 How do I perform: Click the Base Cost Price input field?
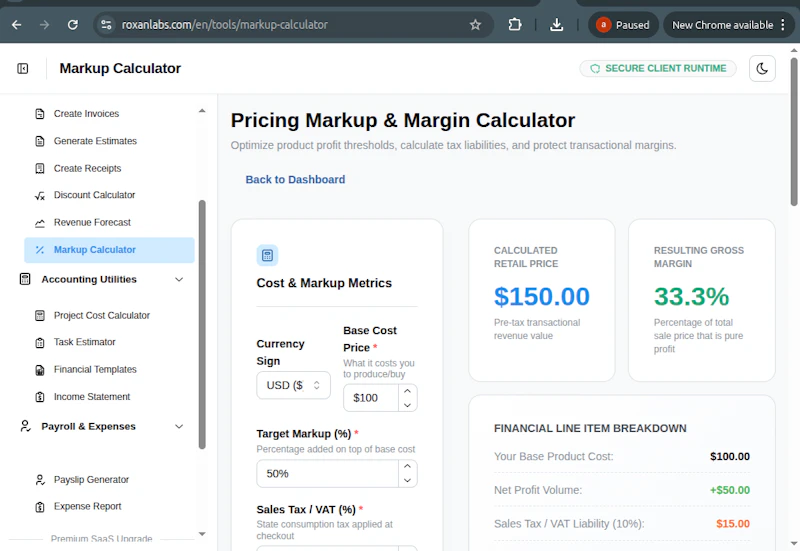click(371, 398)
